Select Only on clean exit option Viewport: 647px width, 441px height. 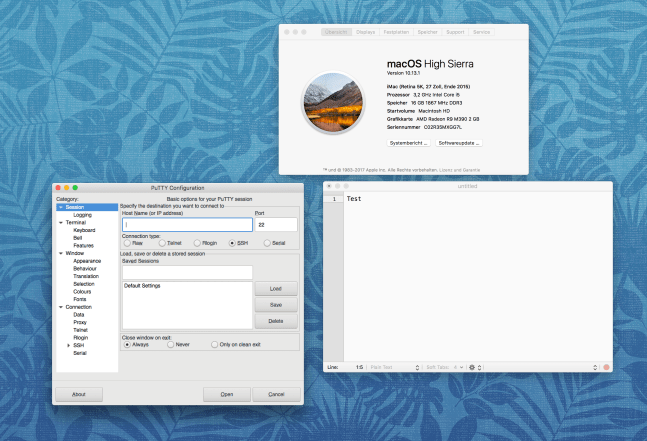215,344
